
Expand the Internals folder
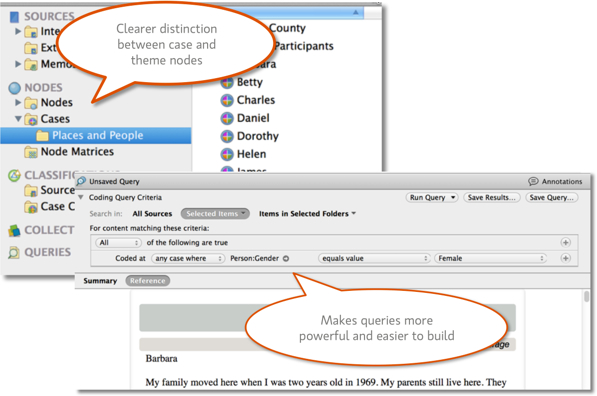(18, 31)
